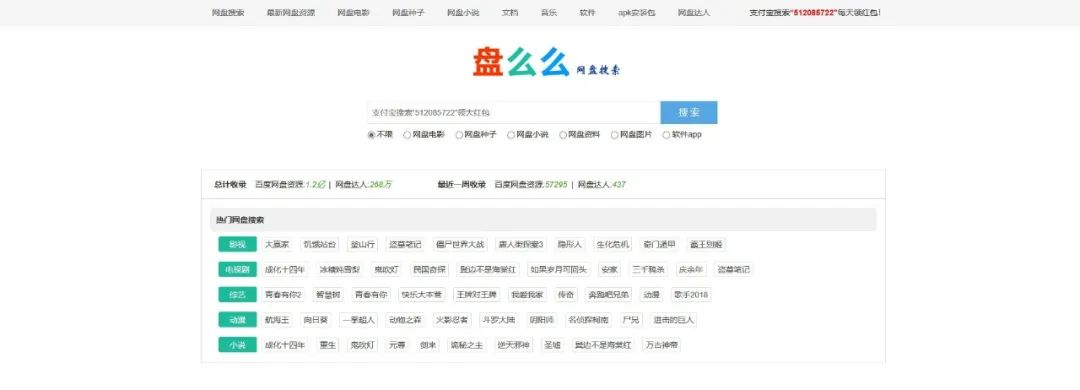Image resolution: width=1080 pixels, height=390 pixels.
Task: Open the 青春有你2 tag
Action: click(x=283, y=295)
